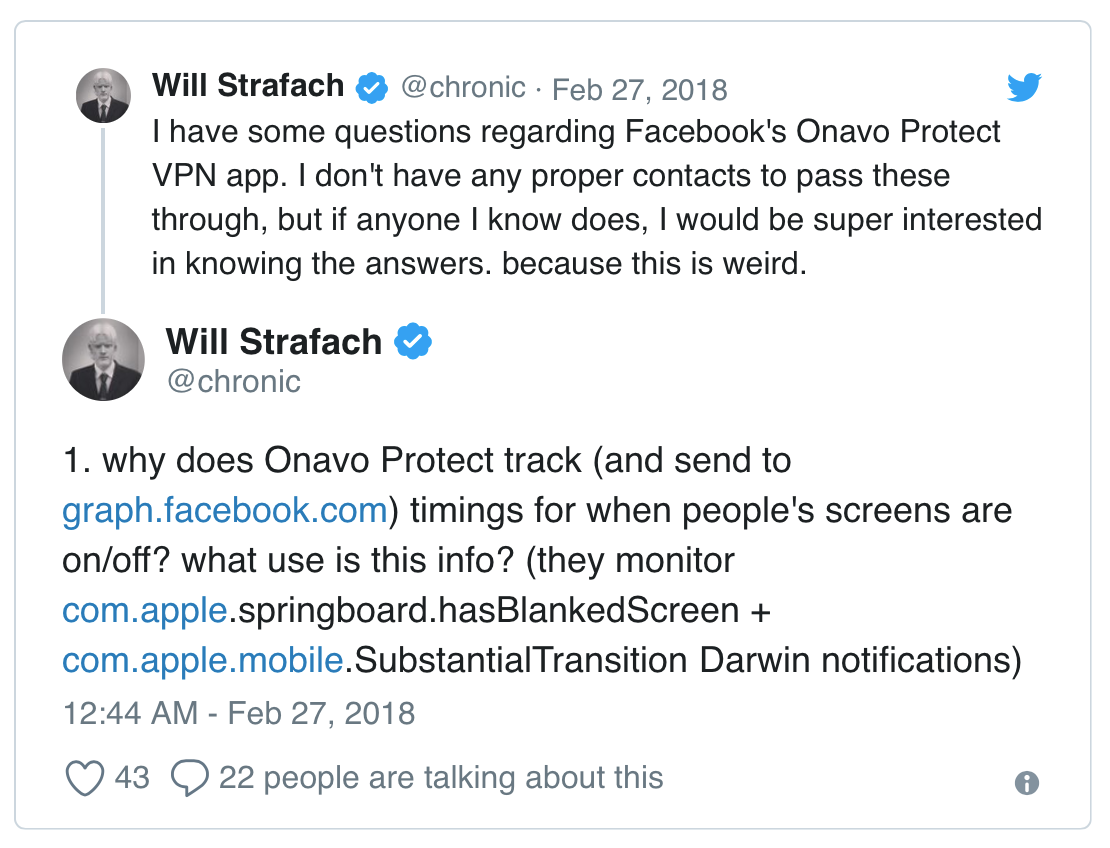Click the small profile avatar in quoted tweet
This screenshot has height=848, width=1110.
tap(104, 96)
